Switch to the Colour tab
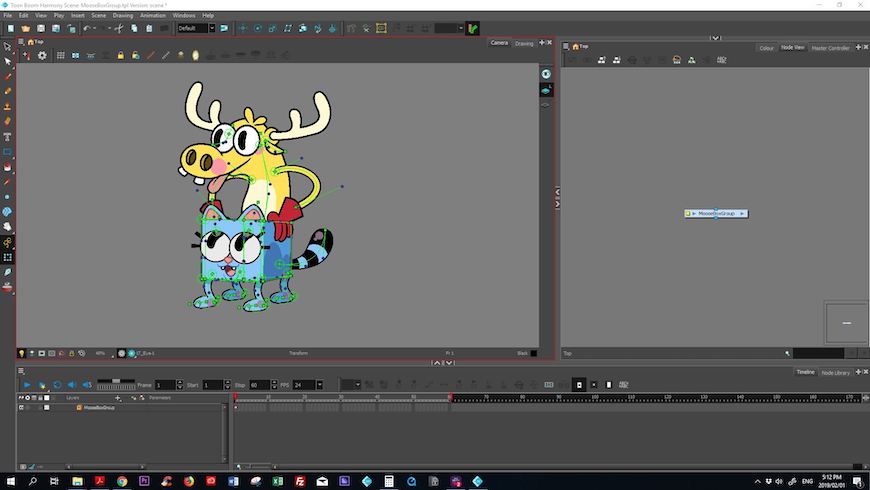The width and height of the screenshot is (870, 490). pos(766,48)
